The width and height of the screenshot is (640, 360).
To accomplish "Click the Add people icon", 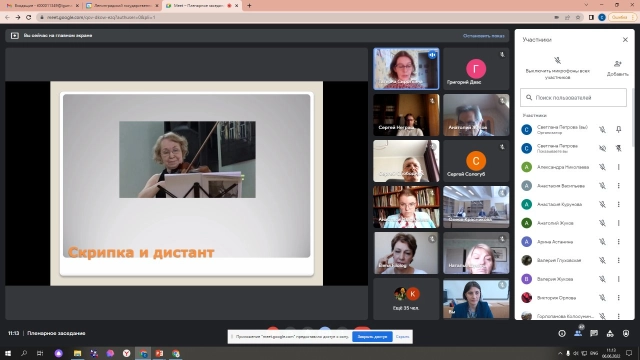I will [617, 64].
